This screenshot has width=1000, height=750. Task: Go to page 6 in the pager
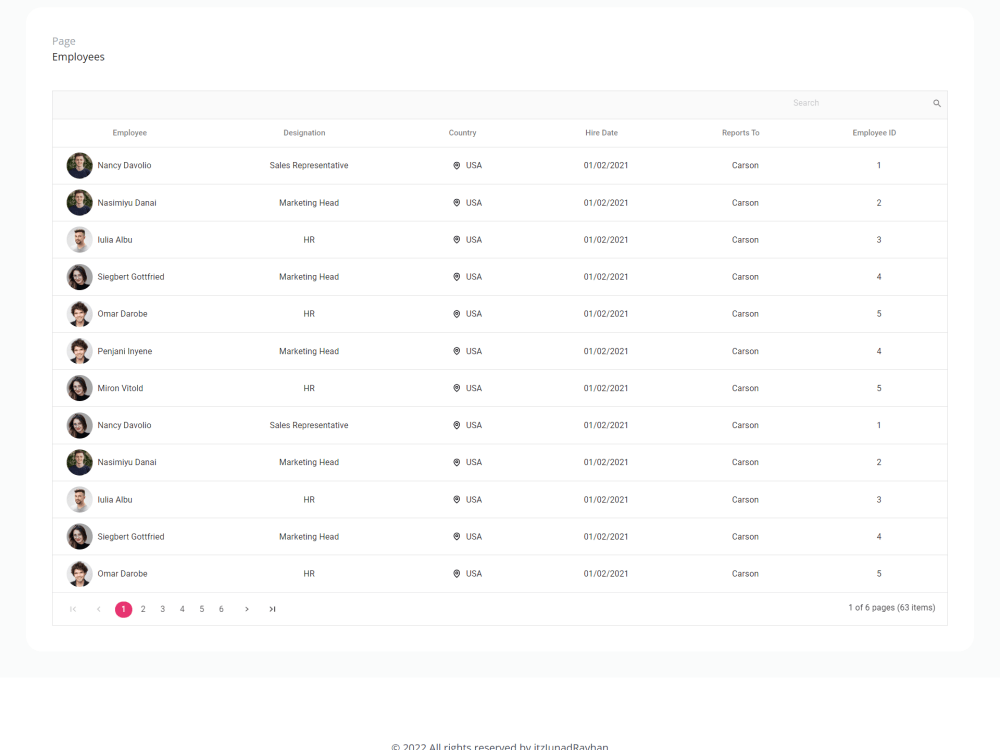[x=221, y=608]
